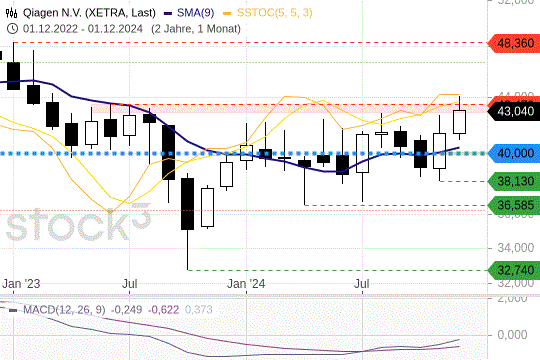Screen dimensions: 540x360
Task: Click the MACD histogram value 0,373
Action: click(199, 310)
